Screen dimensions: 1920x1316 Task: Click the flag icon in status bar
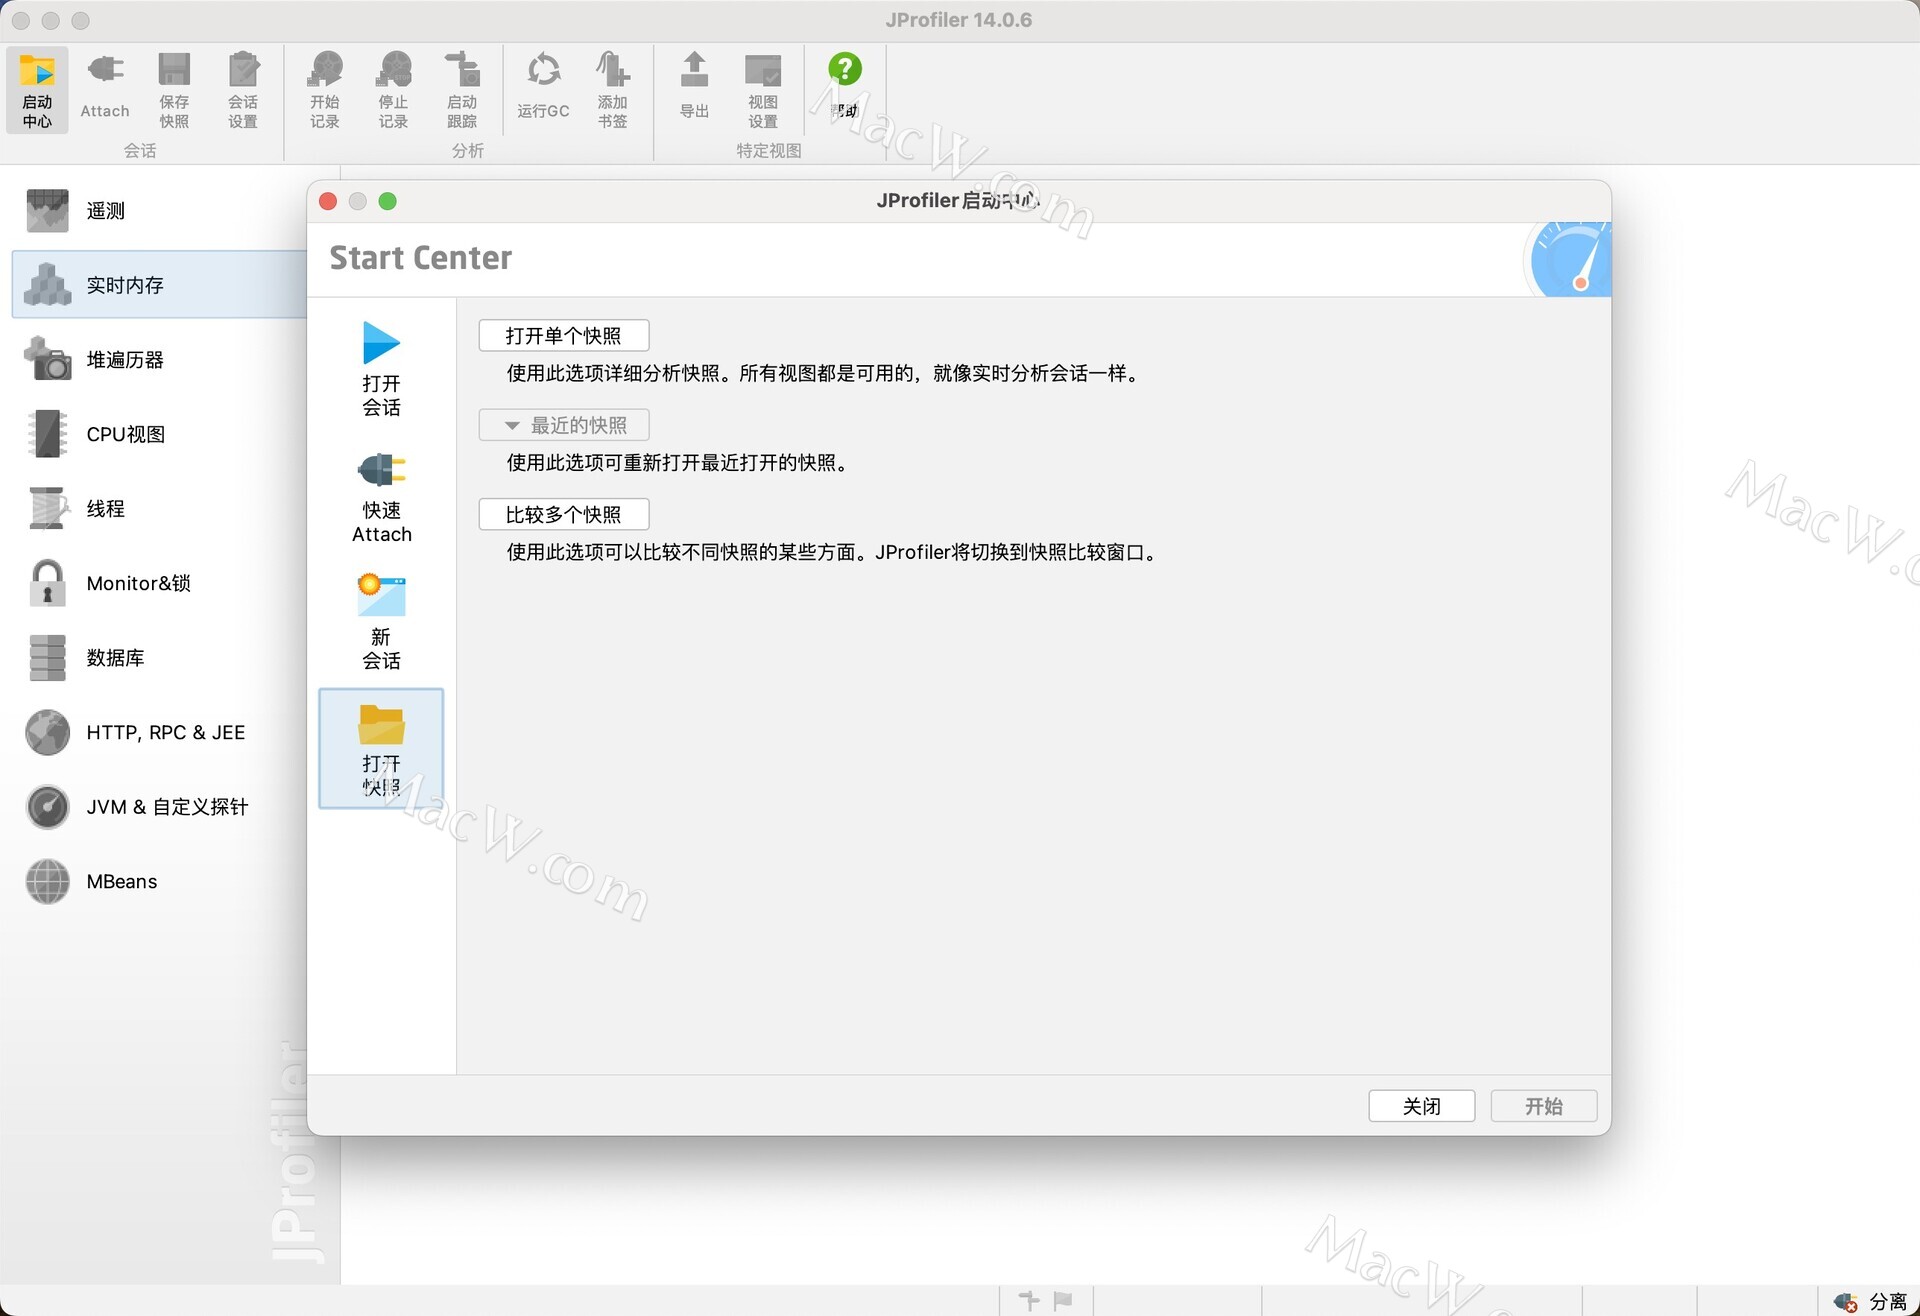pos(1063,1300)
